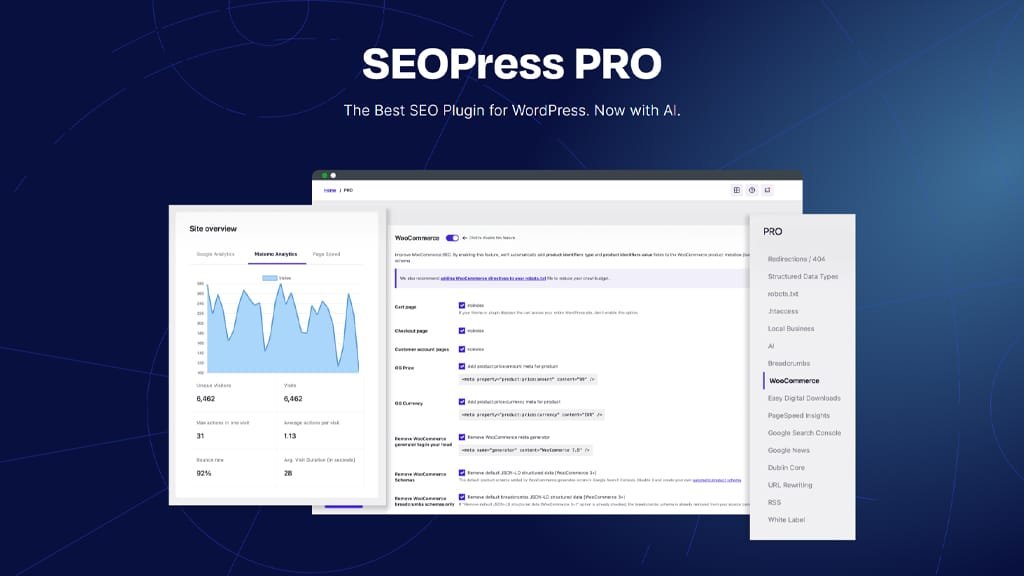Open Redirections / 404 in PRO menu
This screenshot has height=576, width=1024.
pyautogui.click(x=796, y=259)
